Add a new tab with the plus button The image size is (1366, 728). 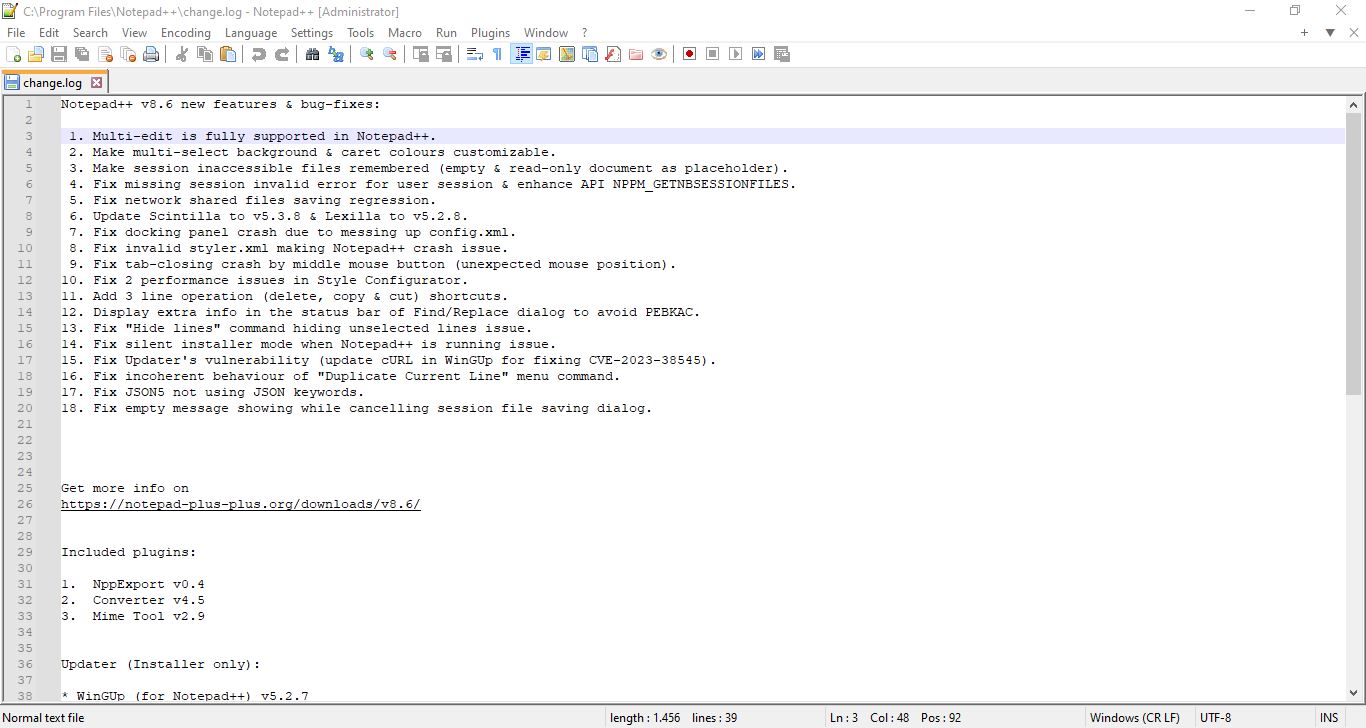coord(1304,33)
